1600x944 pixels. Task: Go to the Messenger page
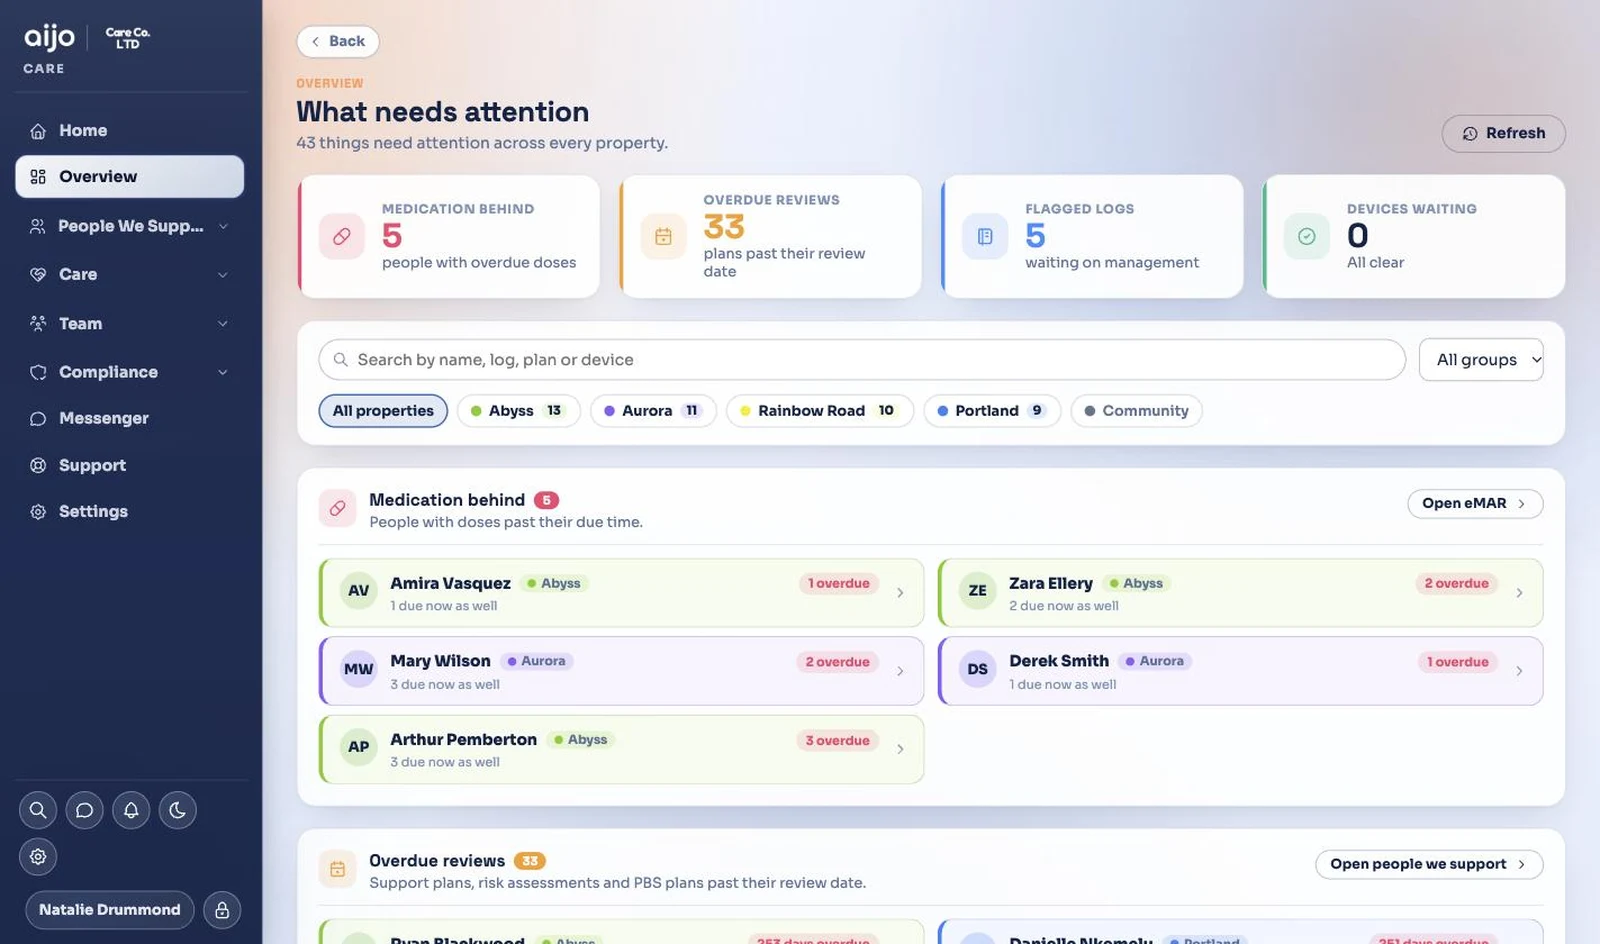130,419
